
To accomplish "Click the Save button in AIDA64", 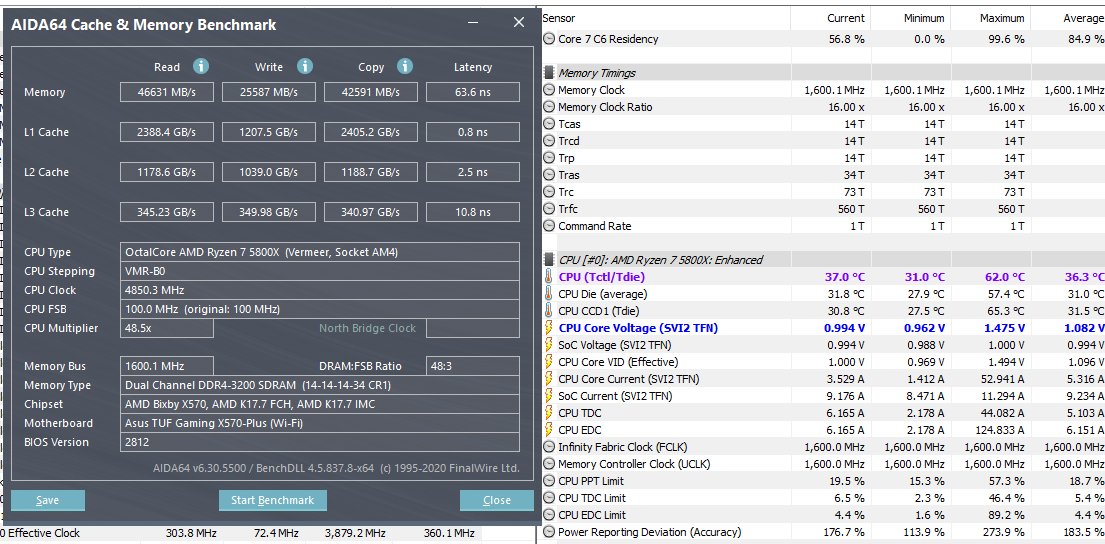I will [x=48, y=500].
